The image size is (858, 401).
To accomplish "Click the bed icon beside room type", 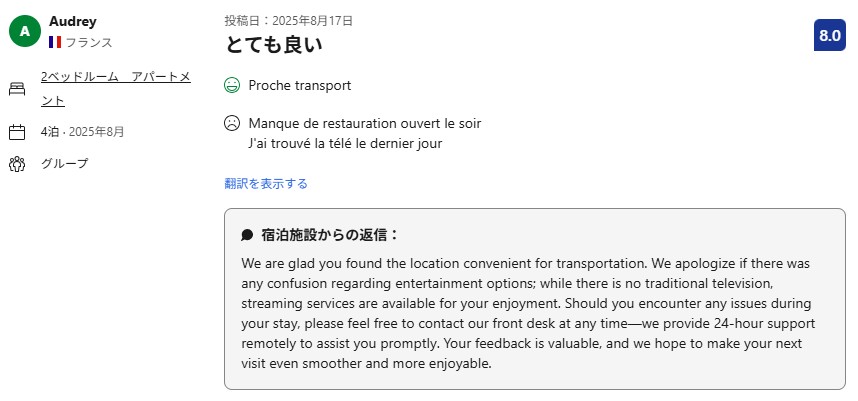I will [17, 89].
